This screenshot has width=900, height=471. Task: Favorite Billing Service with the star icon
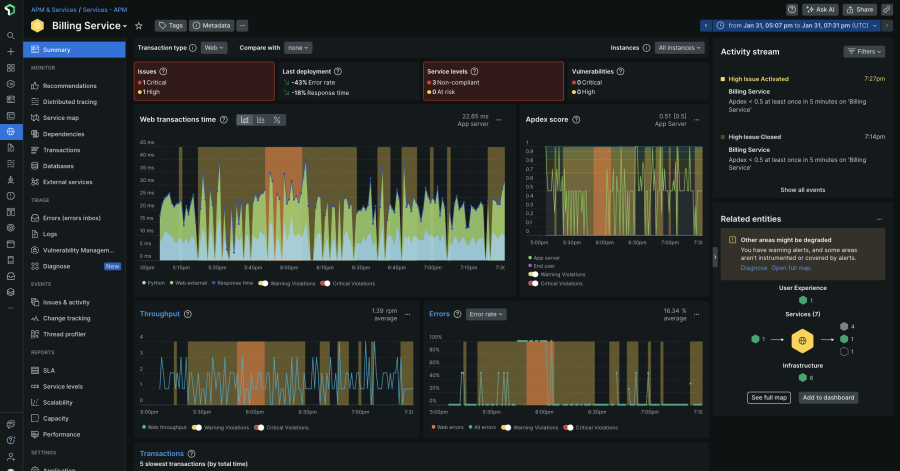tap(138, 25)
